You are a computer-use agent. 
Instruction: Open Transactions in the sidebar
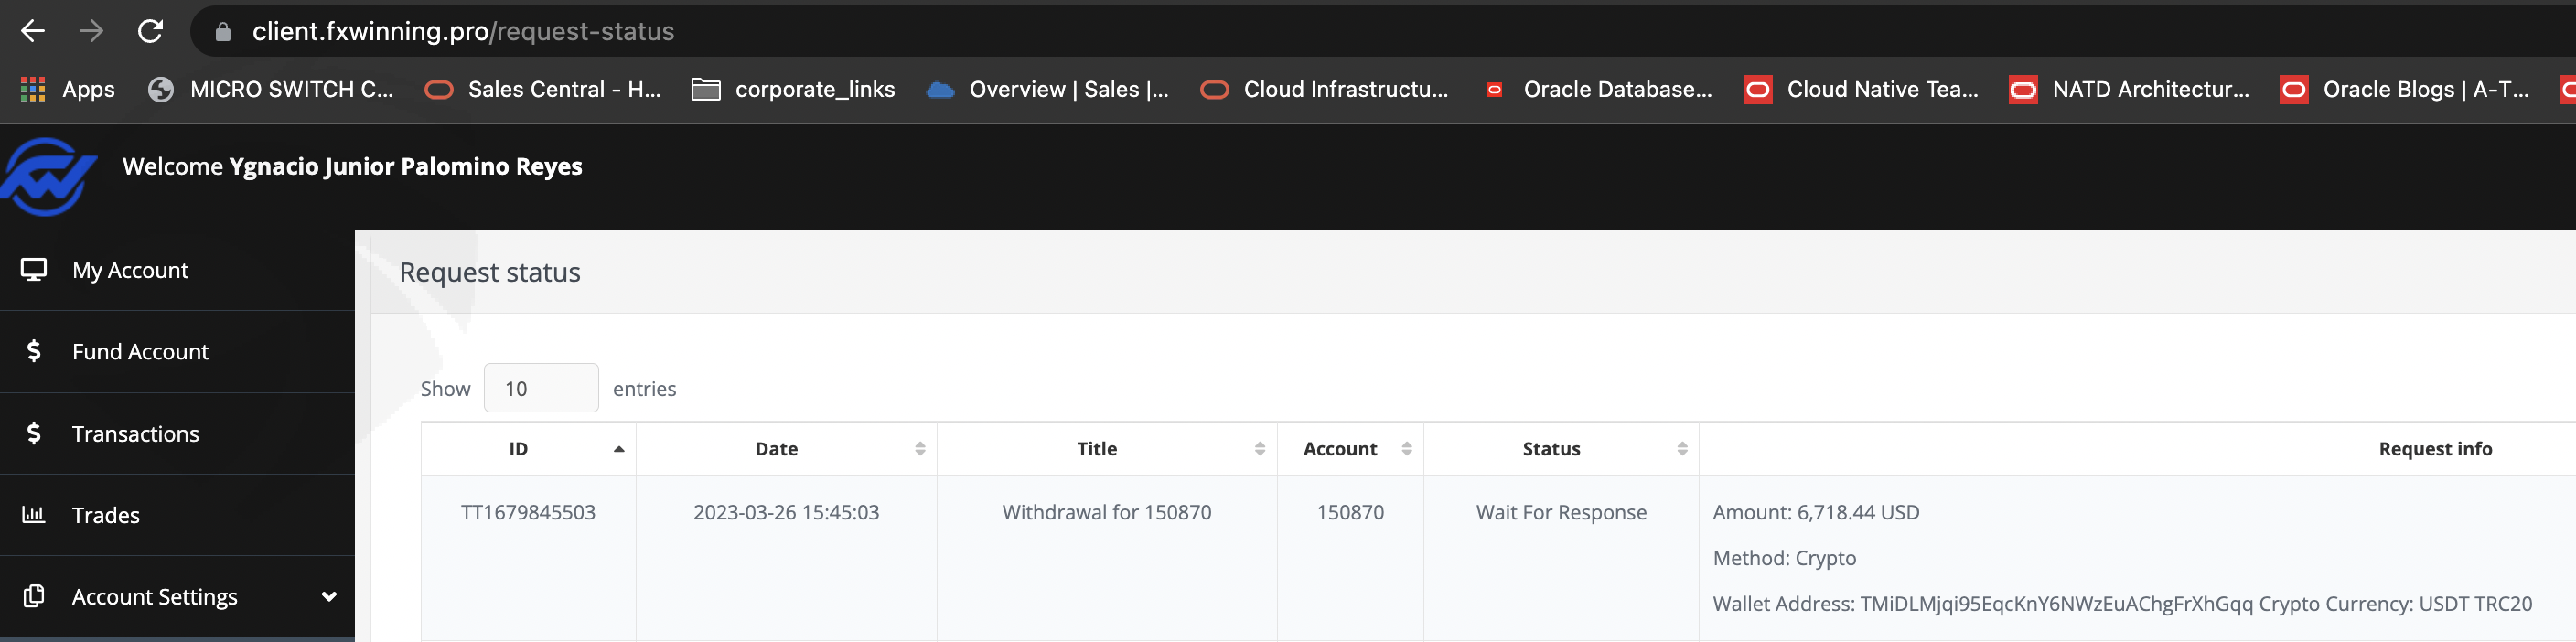click(135, 434)
